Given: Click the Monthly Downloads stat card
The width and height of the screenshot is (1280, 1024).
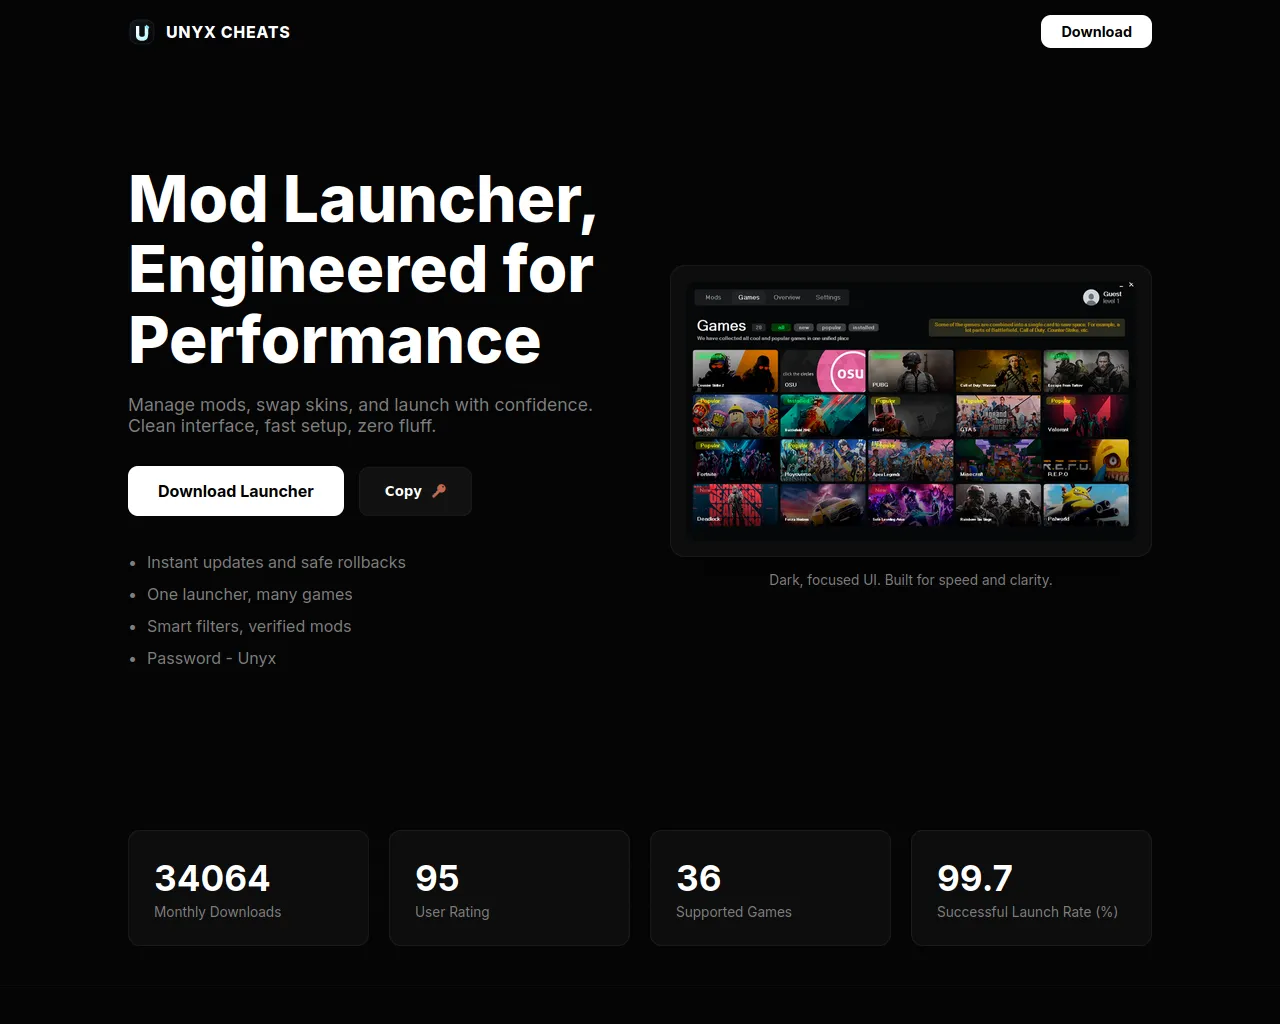Looking at the screenshot, I should pos(248,888).
